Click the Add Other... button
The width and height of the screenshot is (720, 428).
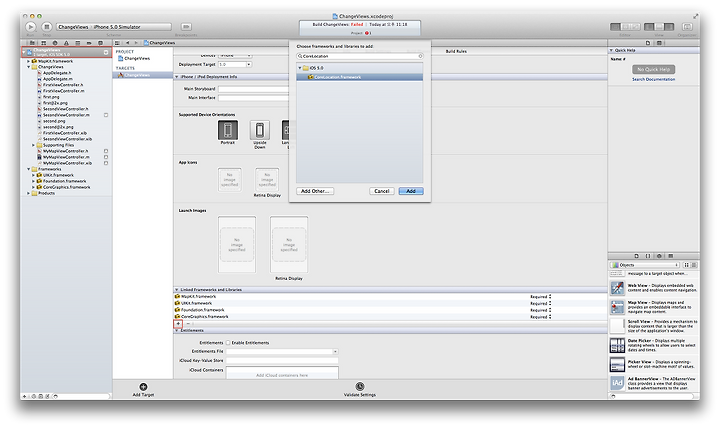click(x=315, y=191)
